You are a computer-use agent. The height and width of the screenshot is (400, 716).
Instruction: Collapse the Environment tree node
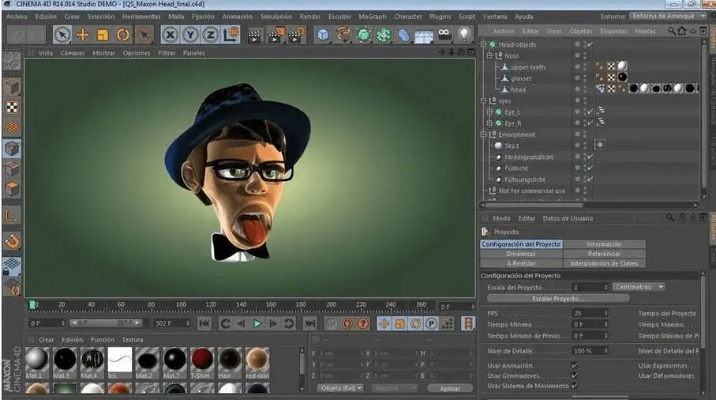[484, 134]
